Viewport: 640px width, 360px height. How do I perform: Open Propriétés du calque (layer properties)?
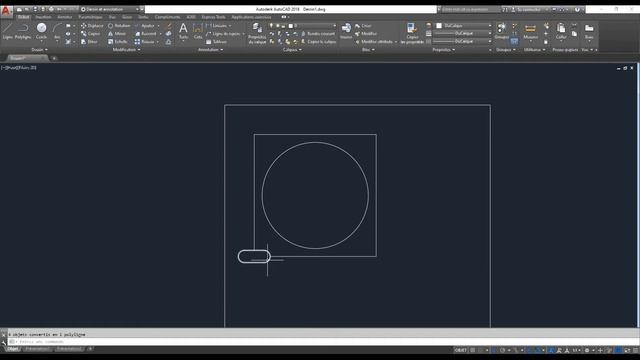click(x=257, y=33)
